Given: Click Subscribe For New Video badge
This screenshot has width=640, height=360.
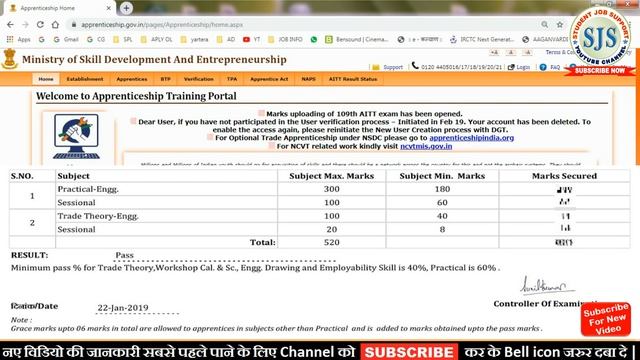Looking at the screenshot, I should [x=606, y=319].
